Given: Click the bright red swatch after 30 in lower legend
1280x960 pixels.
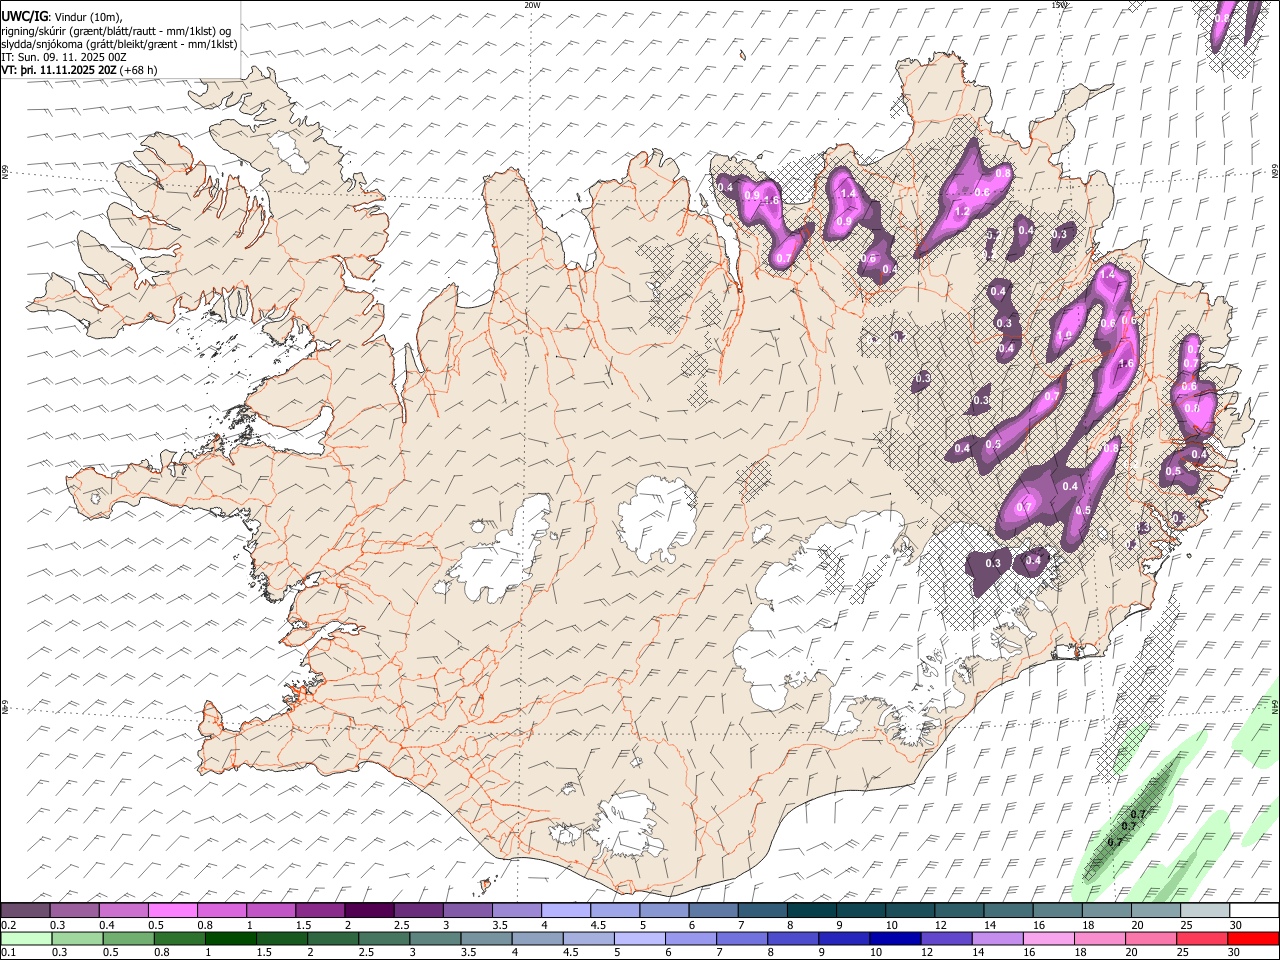Looking at the screenshot, I should pyautogui.click(x=1253, y=938).
